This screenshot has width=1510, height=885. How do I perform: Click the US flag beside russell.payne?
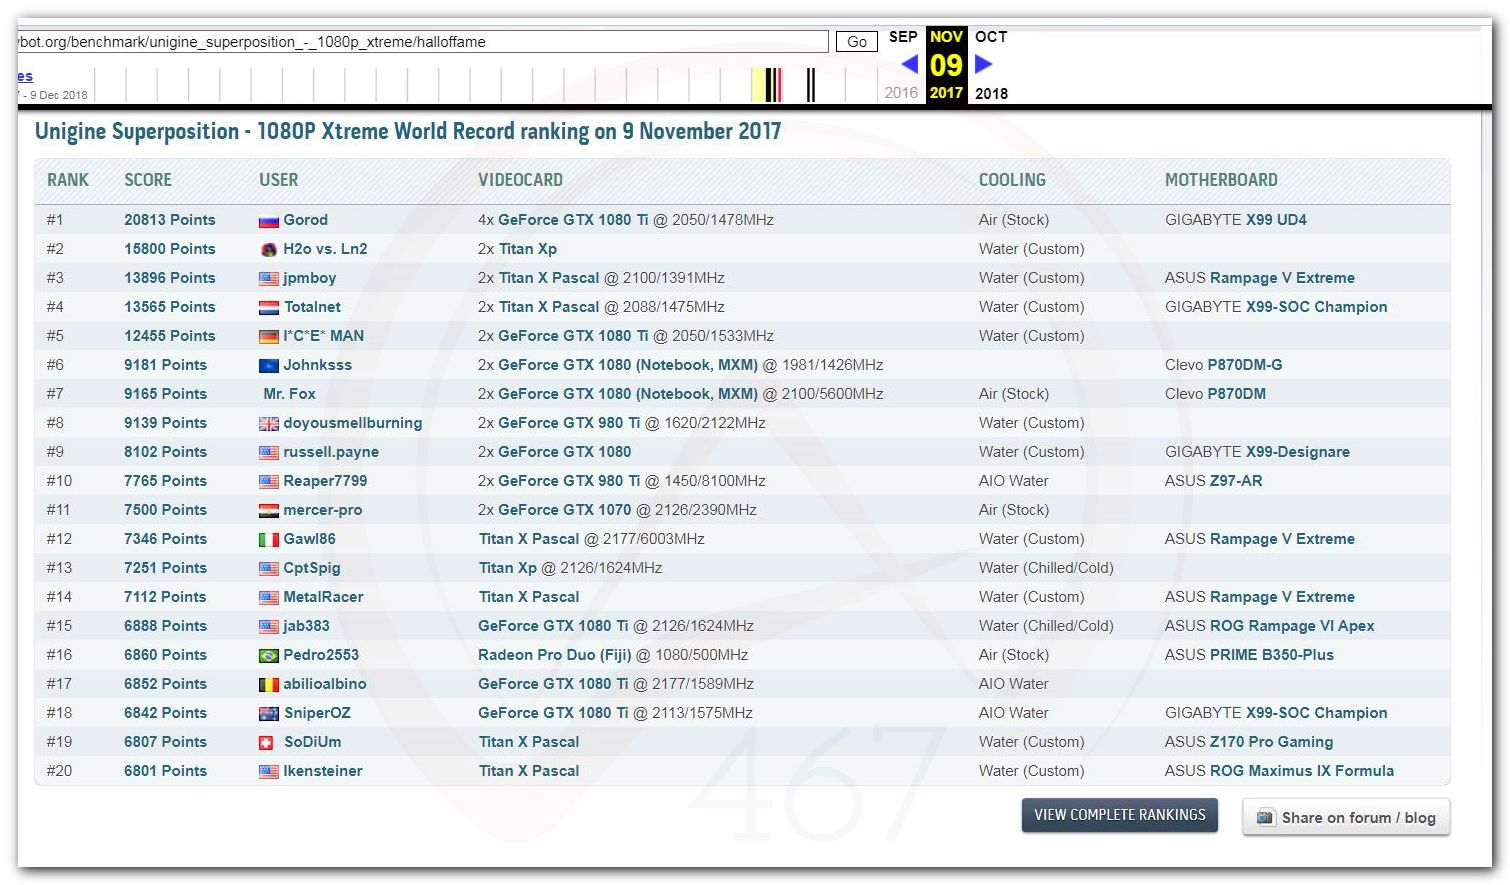[x=268, y=453]
